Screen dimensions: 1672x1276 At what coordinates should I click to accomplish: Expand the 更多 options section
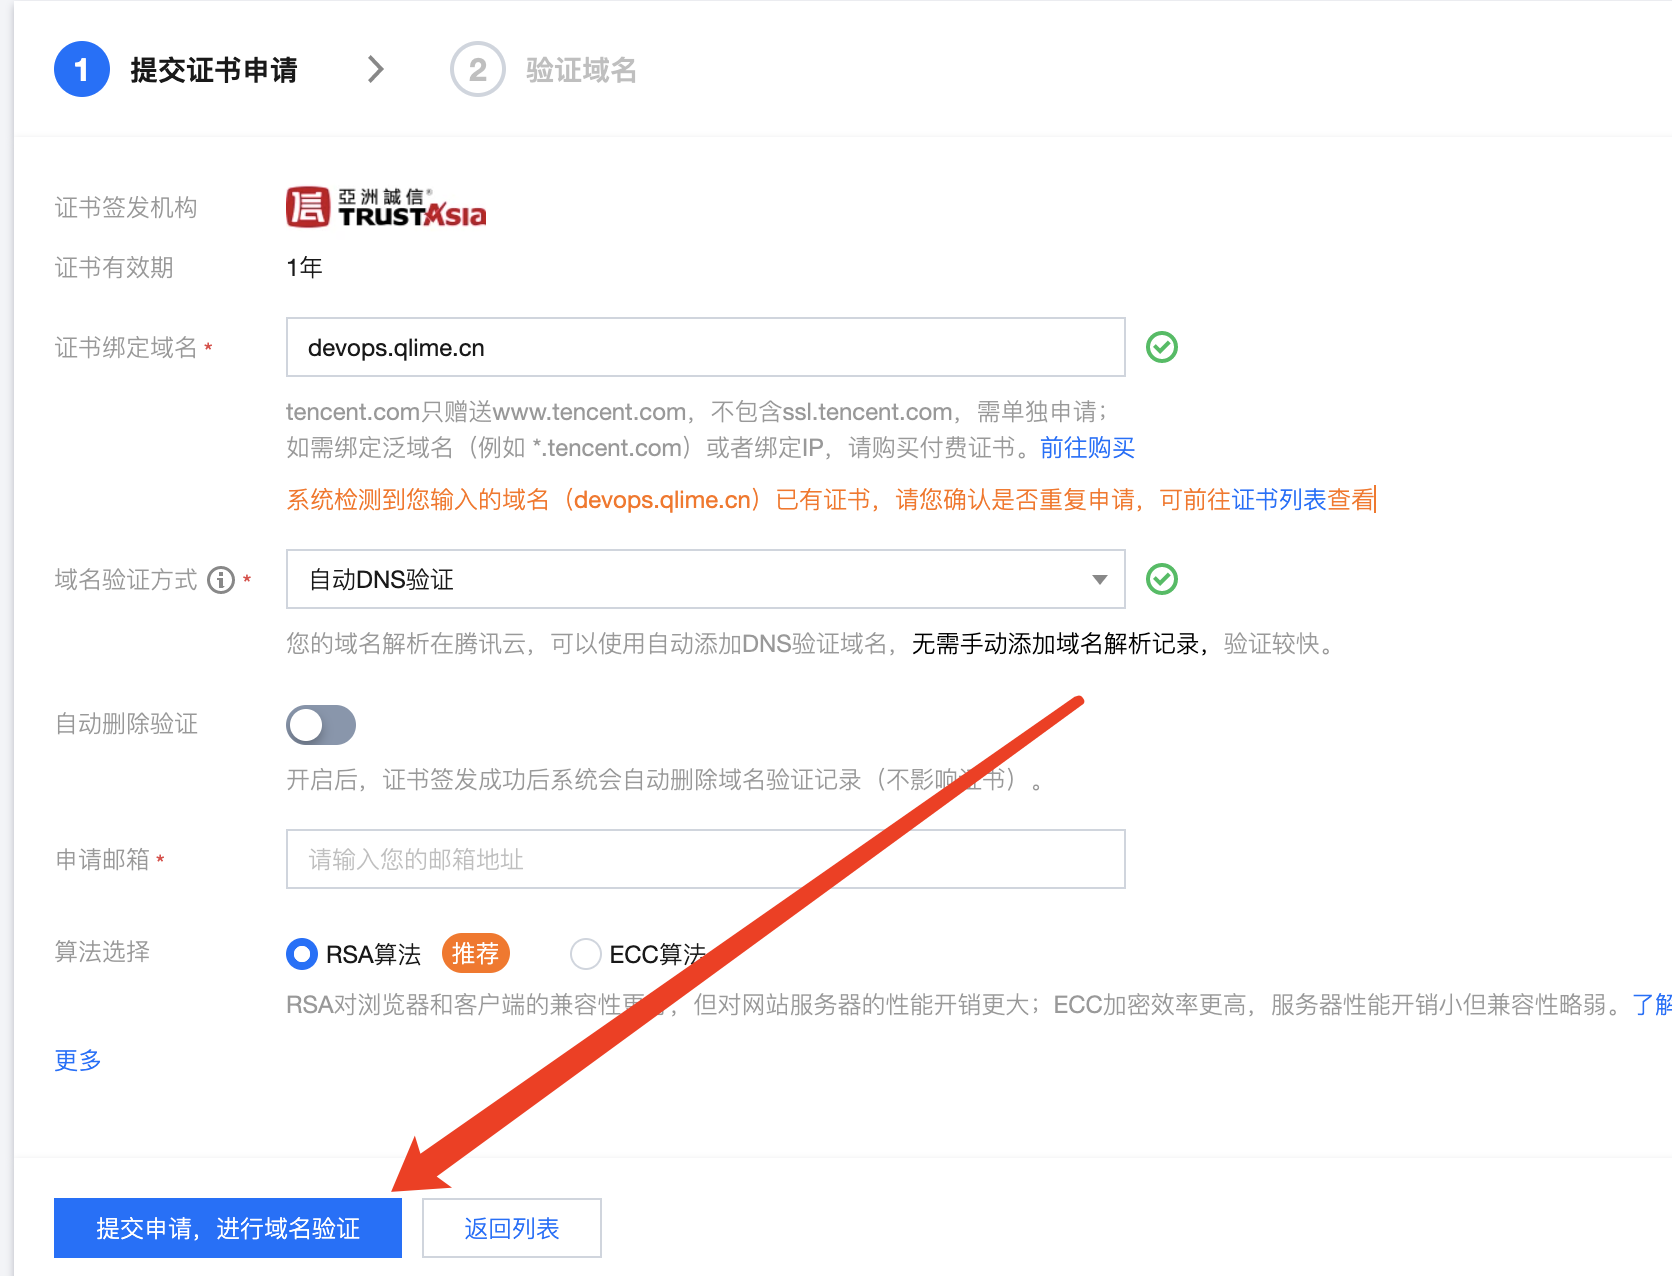point(78,1060)
